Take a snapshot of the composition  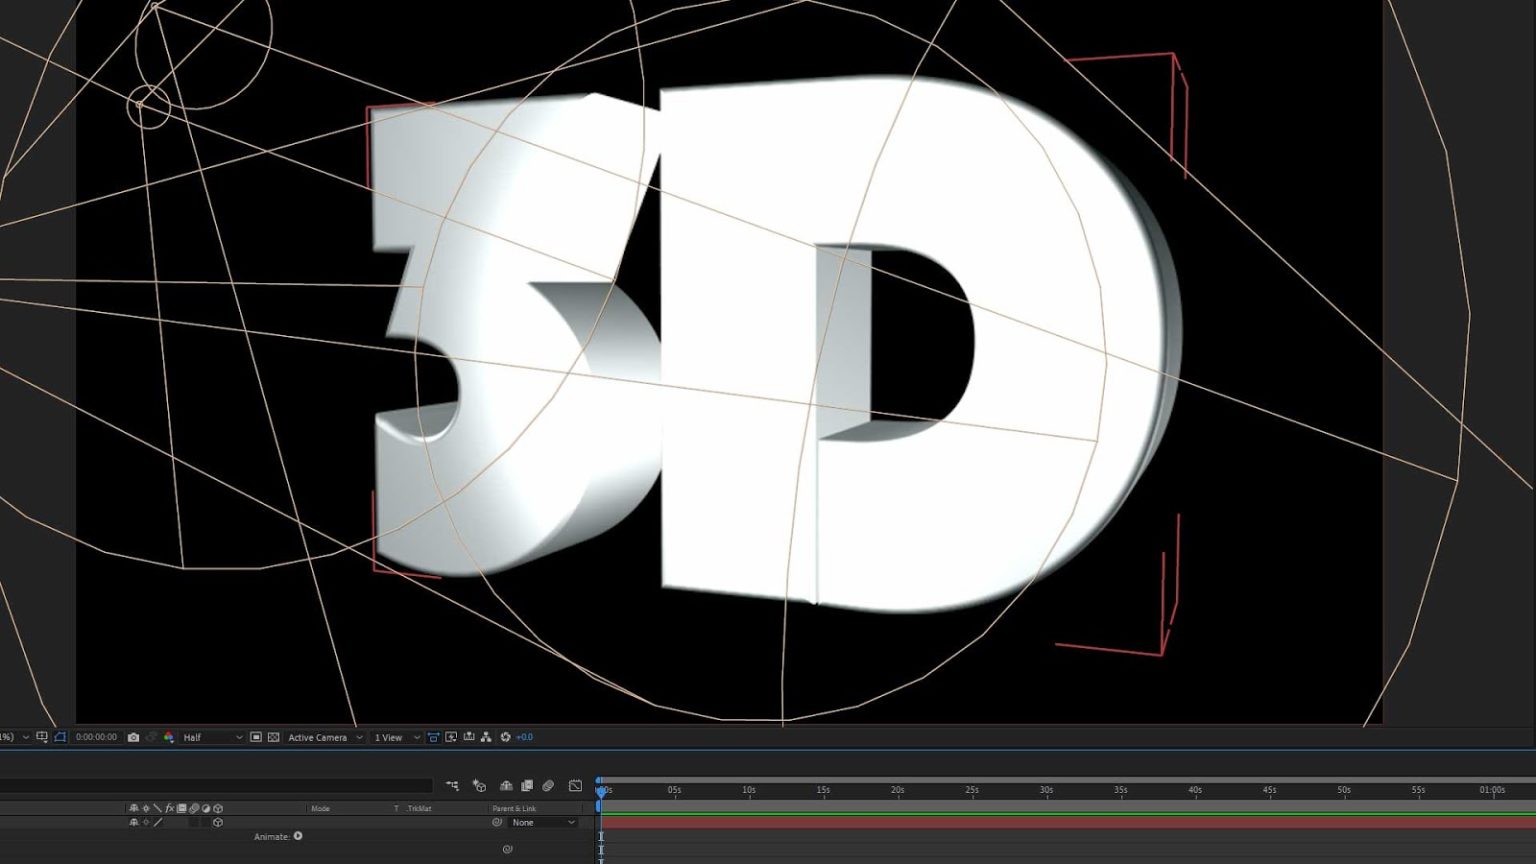[x=133, y=737]
